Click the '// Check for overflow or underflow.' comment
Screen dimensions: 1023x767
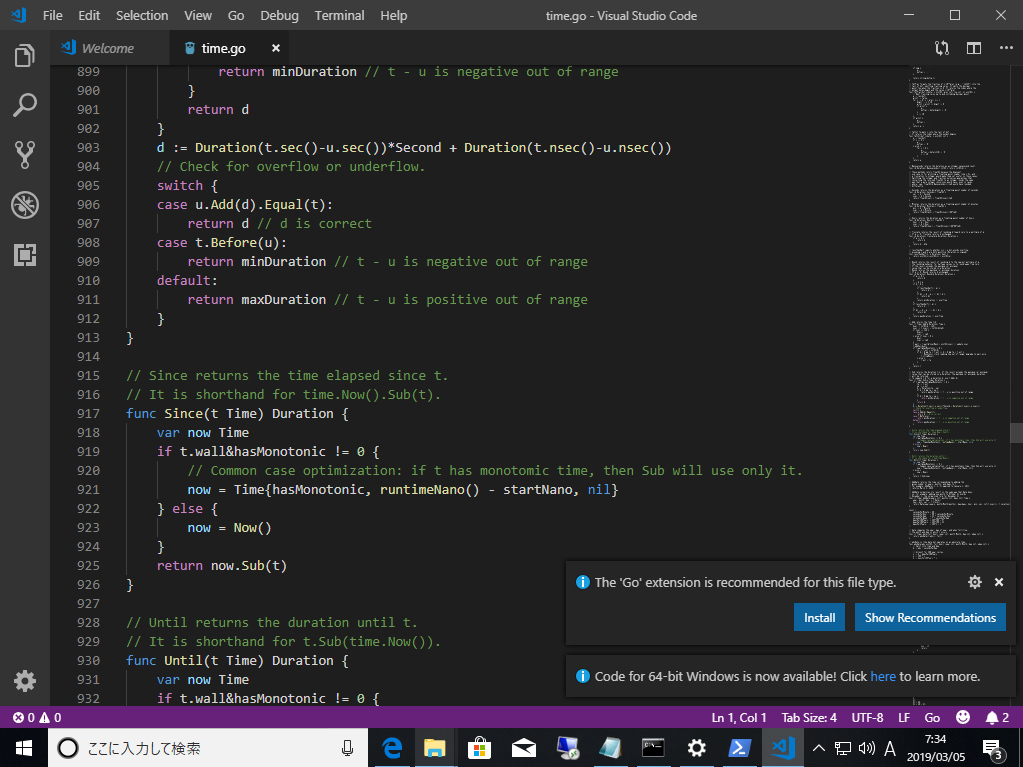click(291, 166)
